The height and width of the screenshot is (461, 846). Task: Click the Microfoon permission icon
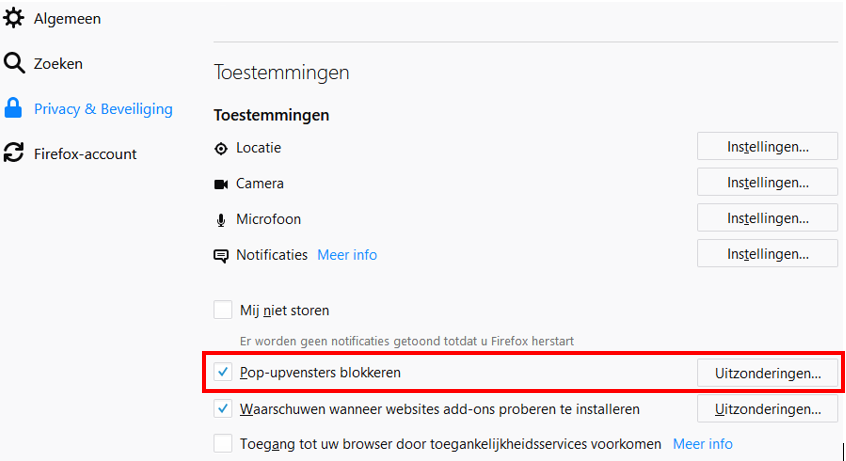click(221, 220)
